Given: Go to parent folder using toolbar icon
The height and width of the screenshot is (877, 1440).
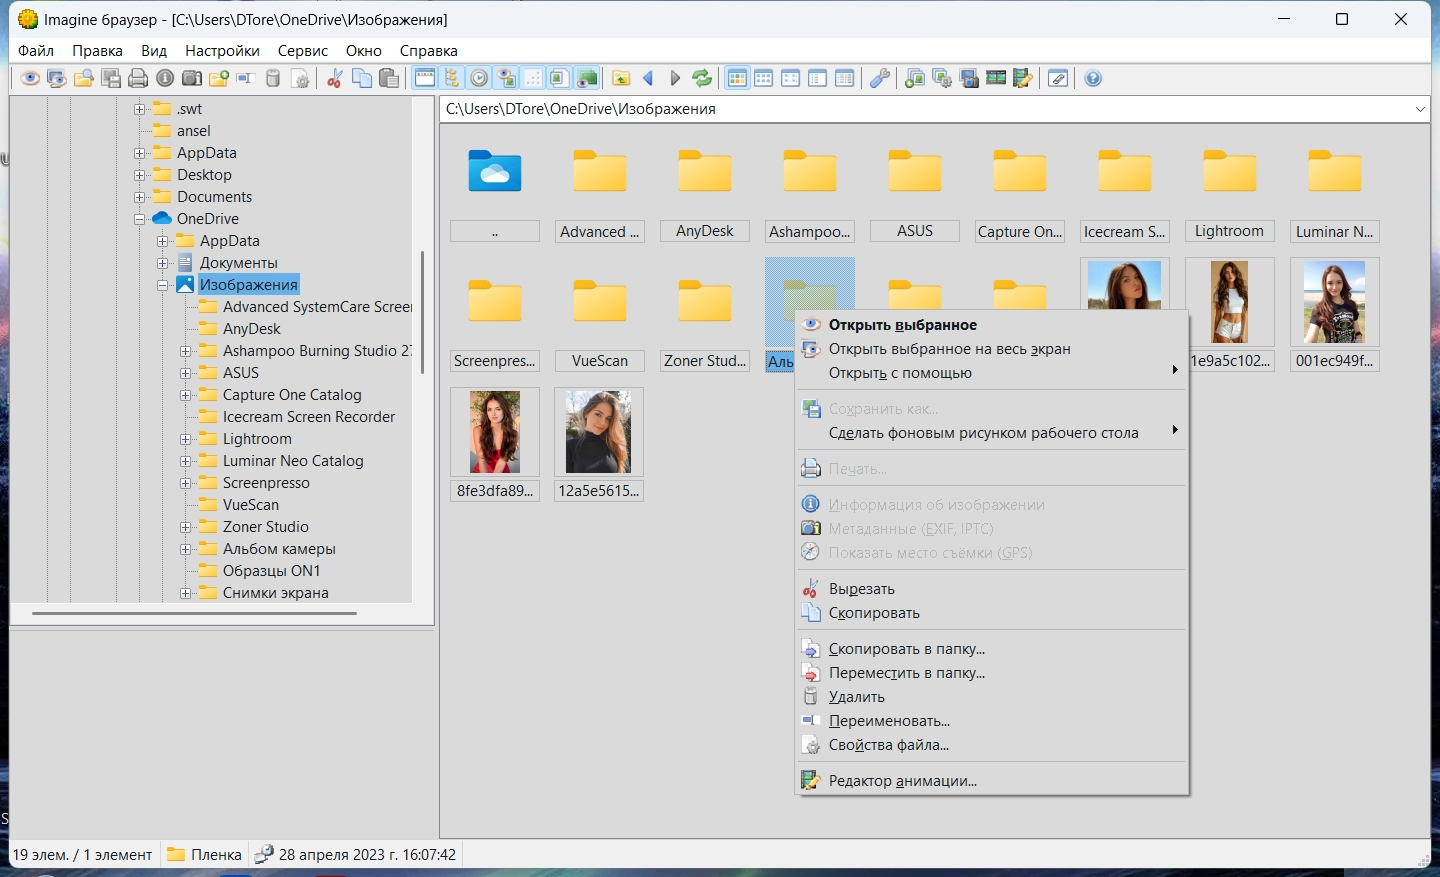Looking at the screenshot, I should [621, 79].
